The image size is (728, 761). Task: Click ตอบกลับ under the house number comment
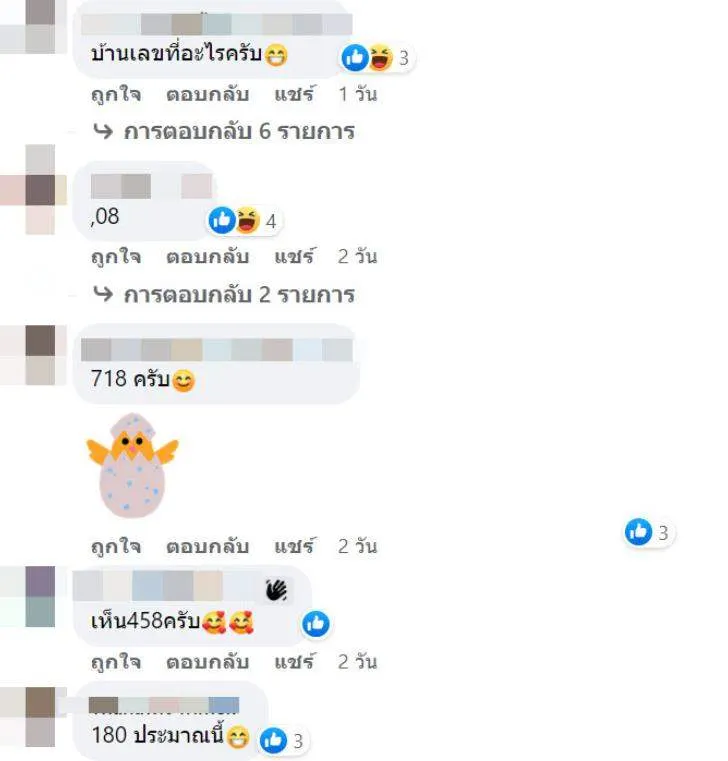207,94
